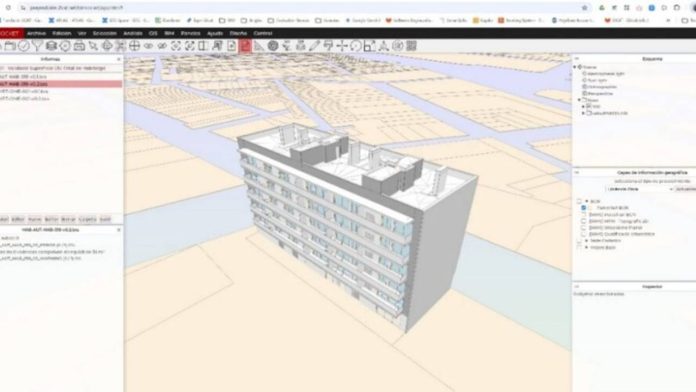Click the grid icon at toolbar end
Viewport: 696px width, 392px height.
pyautogui.click(x=411, y=46)
